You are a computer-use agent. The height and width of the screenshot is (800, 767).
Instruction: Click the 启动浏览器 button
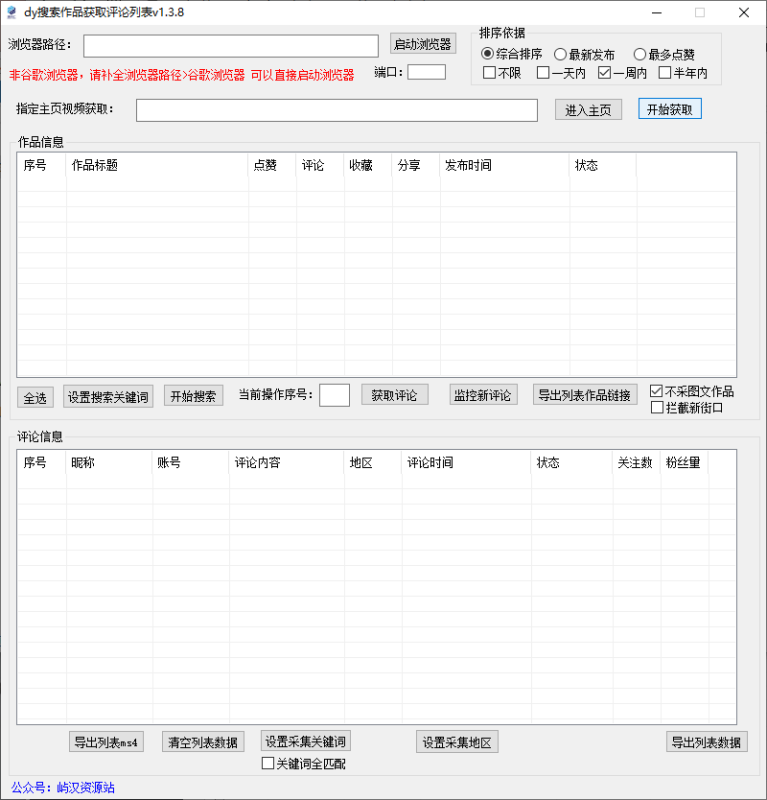point(423,44)
